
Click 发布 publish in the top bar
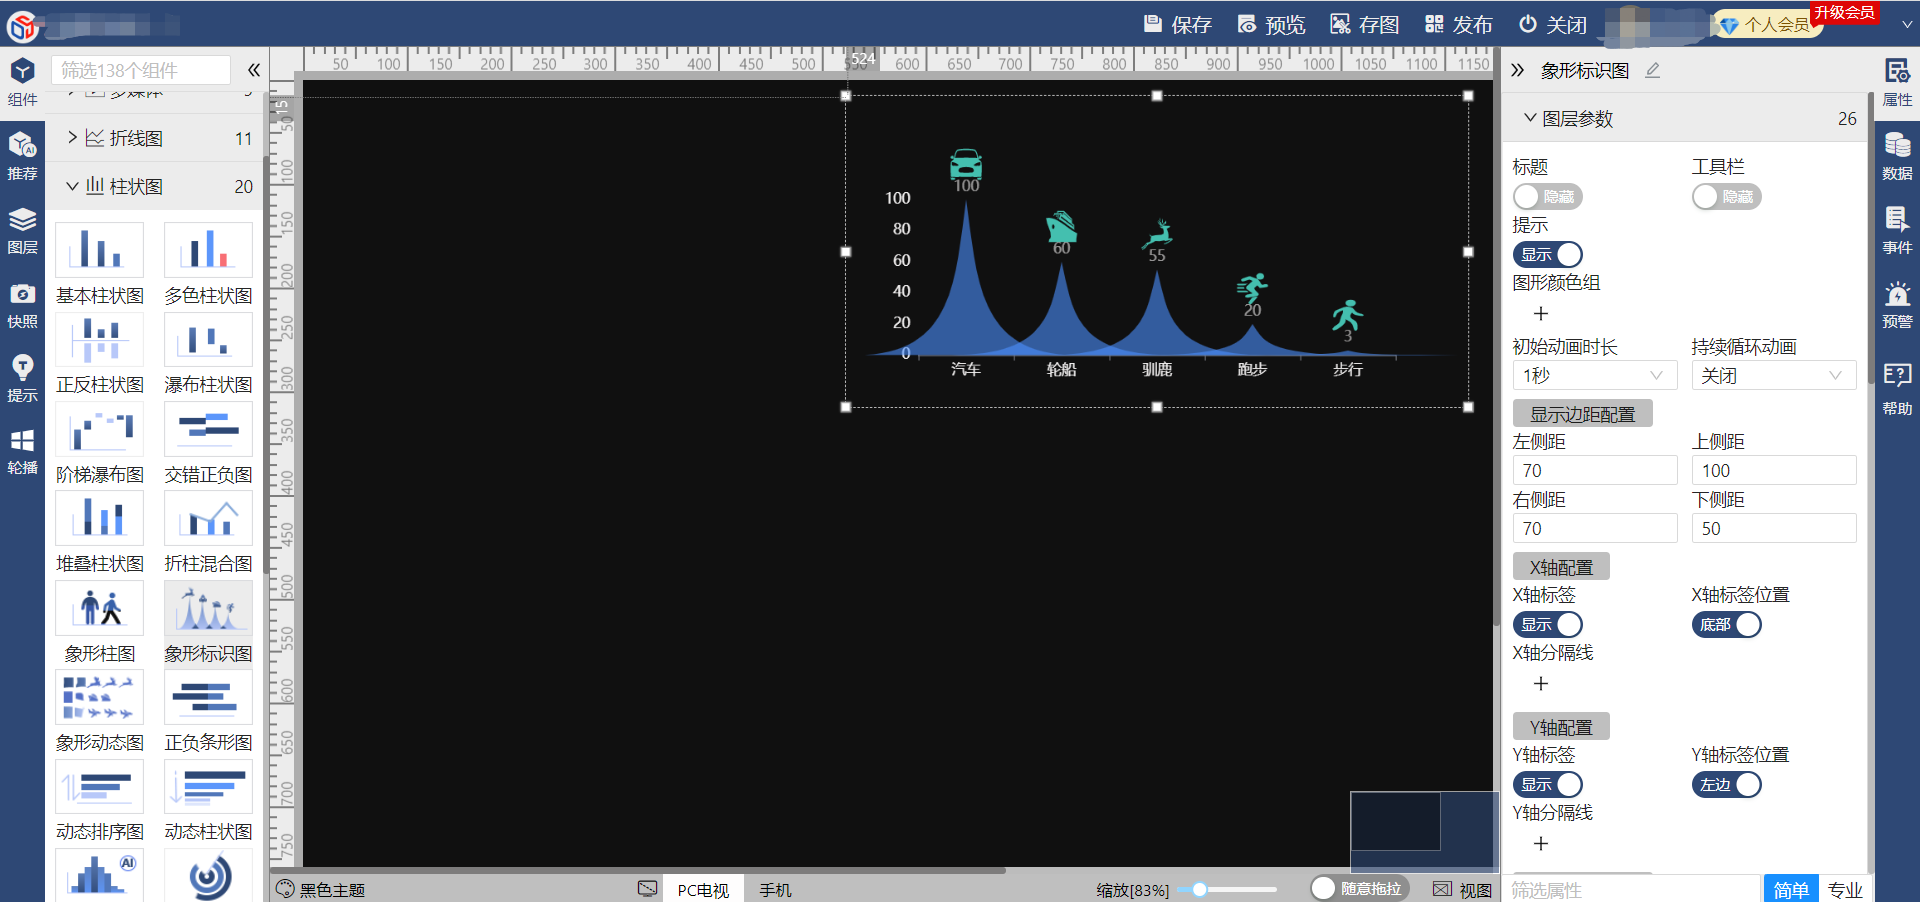(1458, 25)
